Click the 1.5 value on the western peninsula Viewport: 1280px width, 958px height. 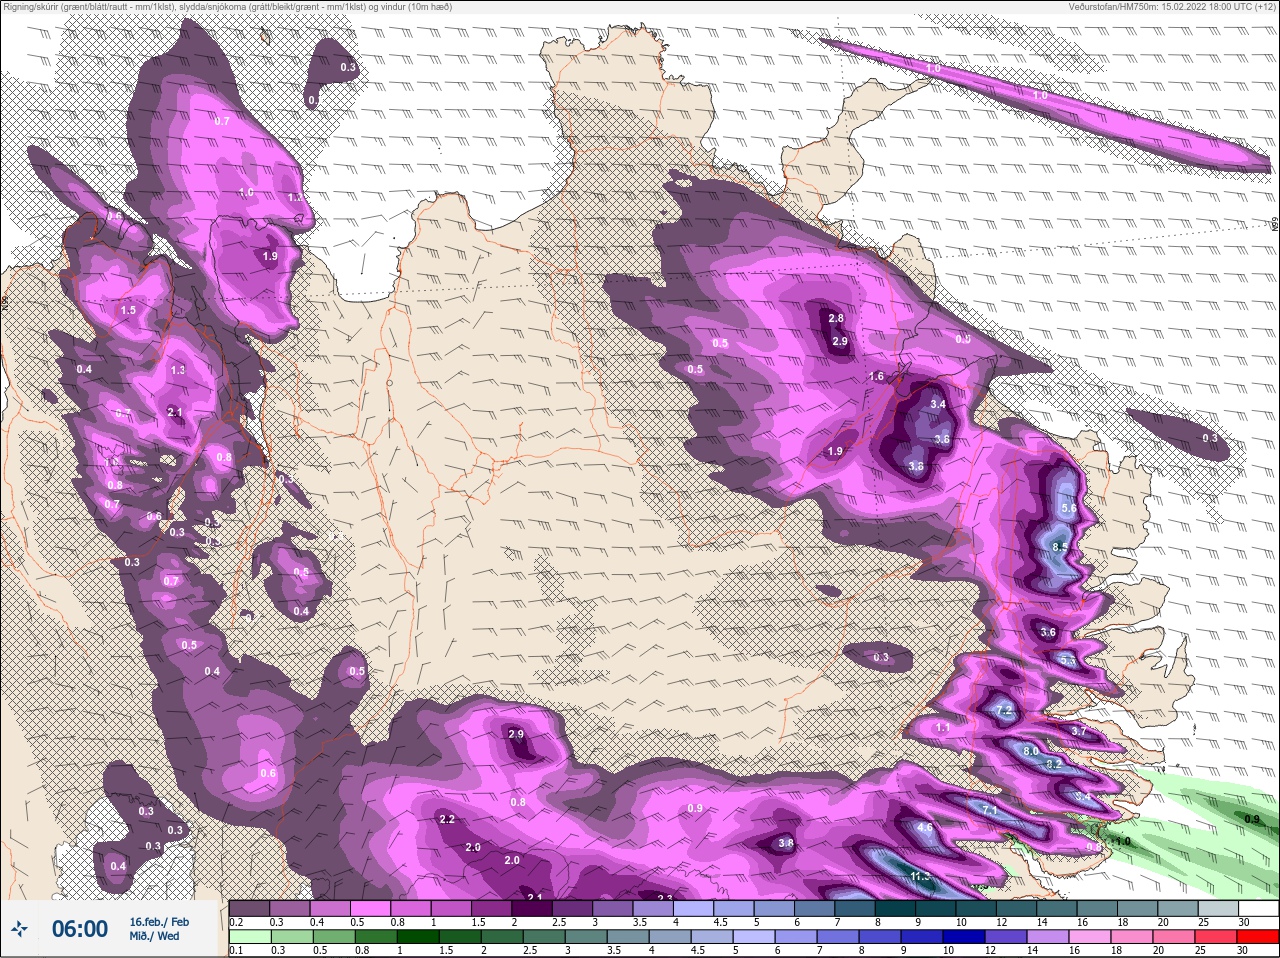tap(128, 311)
